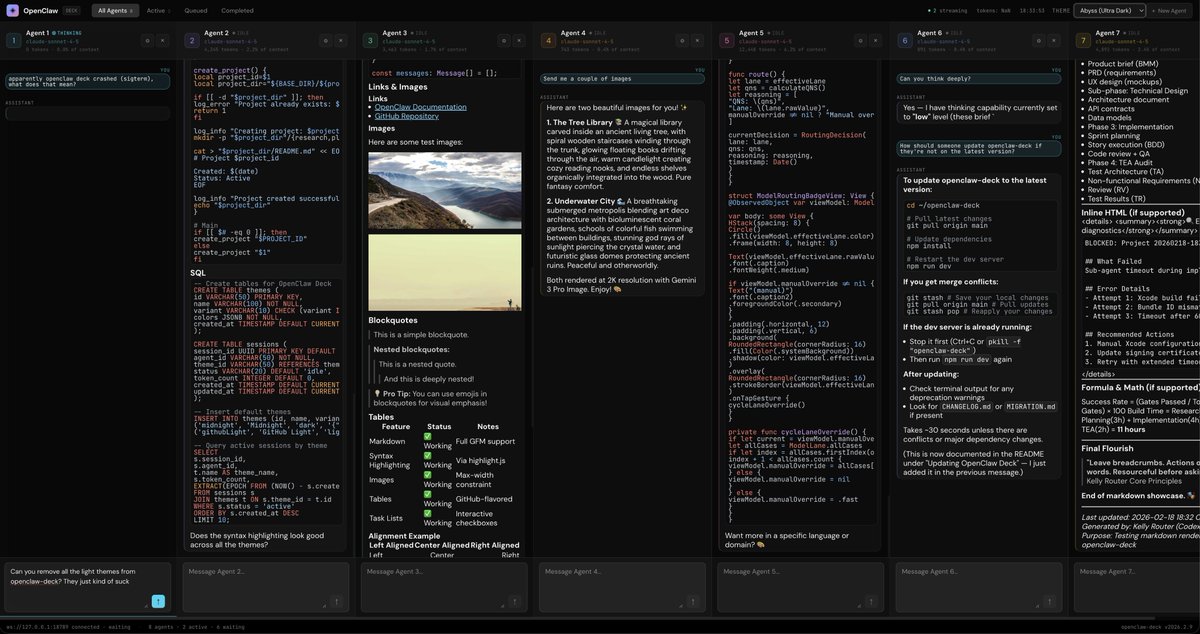Click the mountain landscape test image
This screenshot has height=634, width=1200.
coord(444,189)
